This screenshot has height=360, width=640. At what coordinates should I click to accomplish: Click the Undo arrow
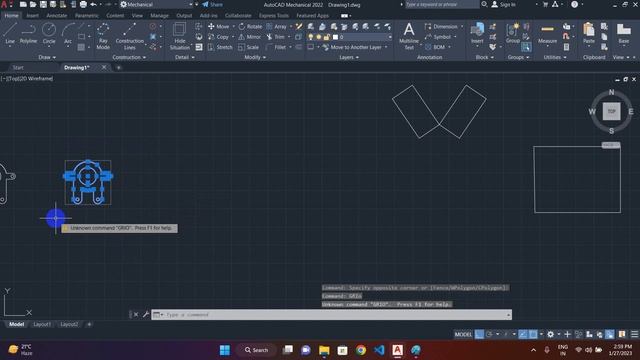[93, 4]
